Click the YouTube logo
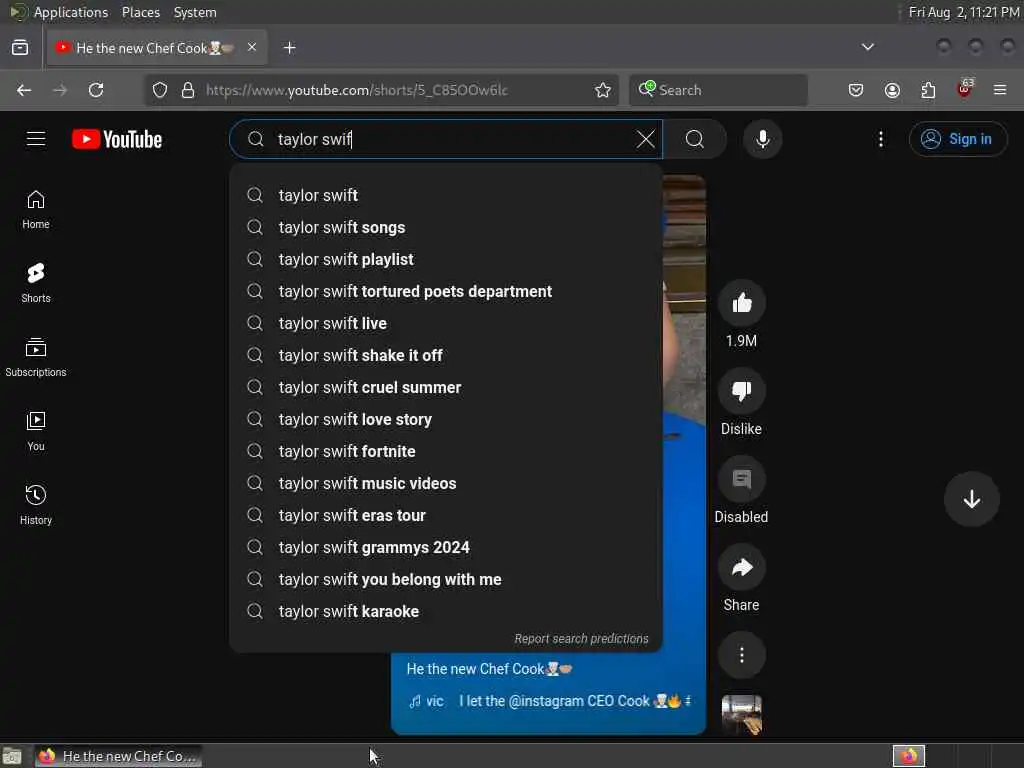This screenshot has width=1024, height=768. 117,139
